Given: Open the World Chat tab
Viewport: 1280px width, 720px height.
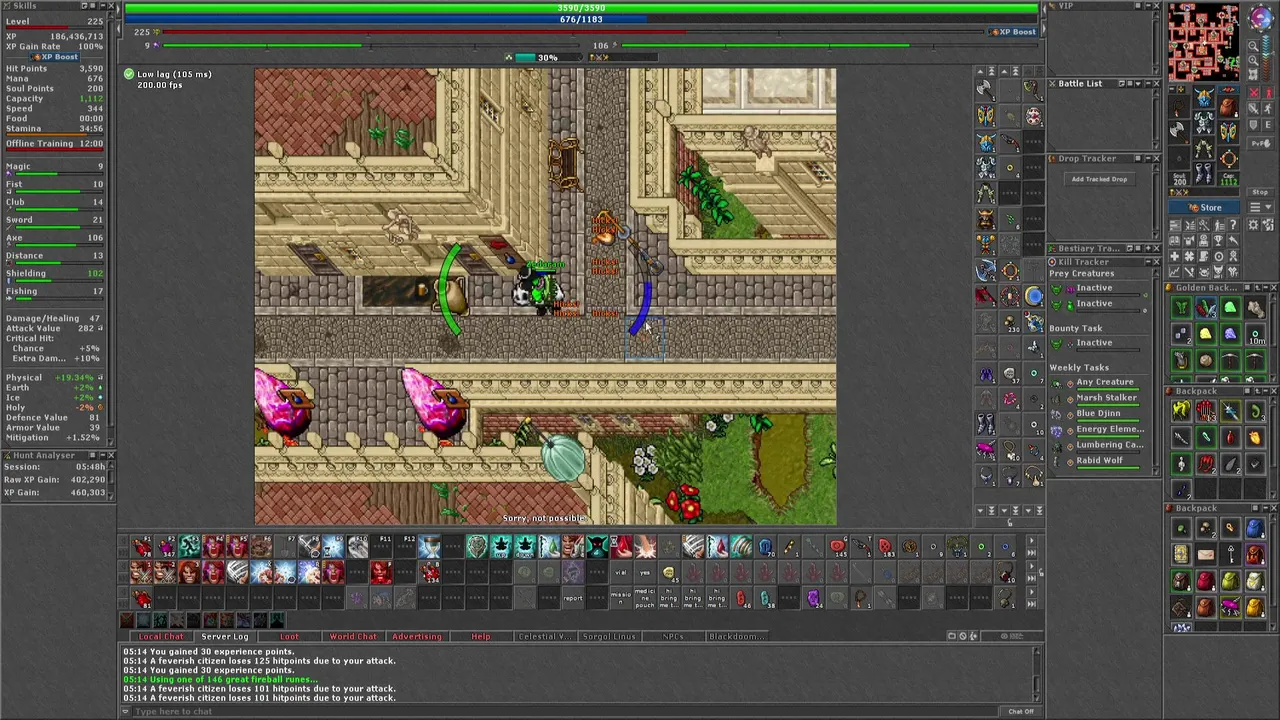Looking at the screenshot, I should (353, 636).
